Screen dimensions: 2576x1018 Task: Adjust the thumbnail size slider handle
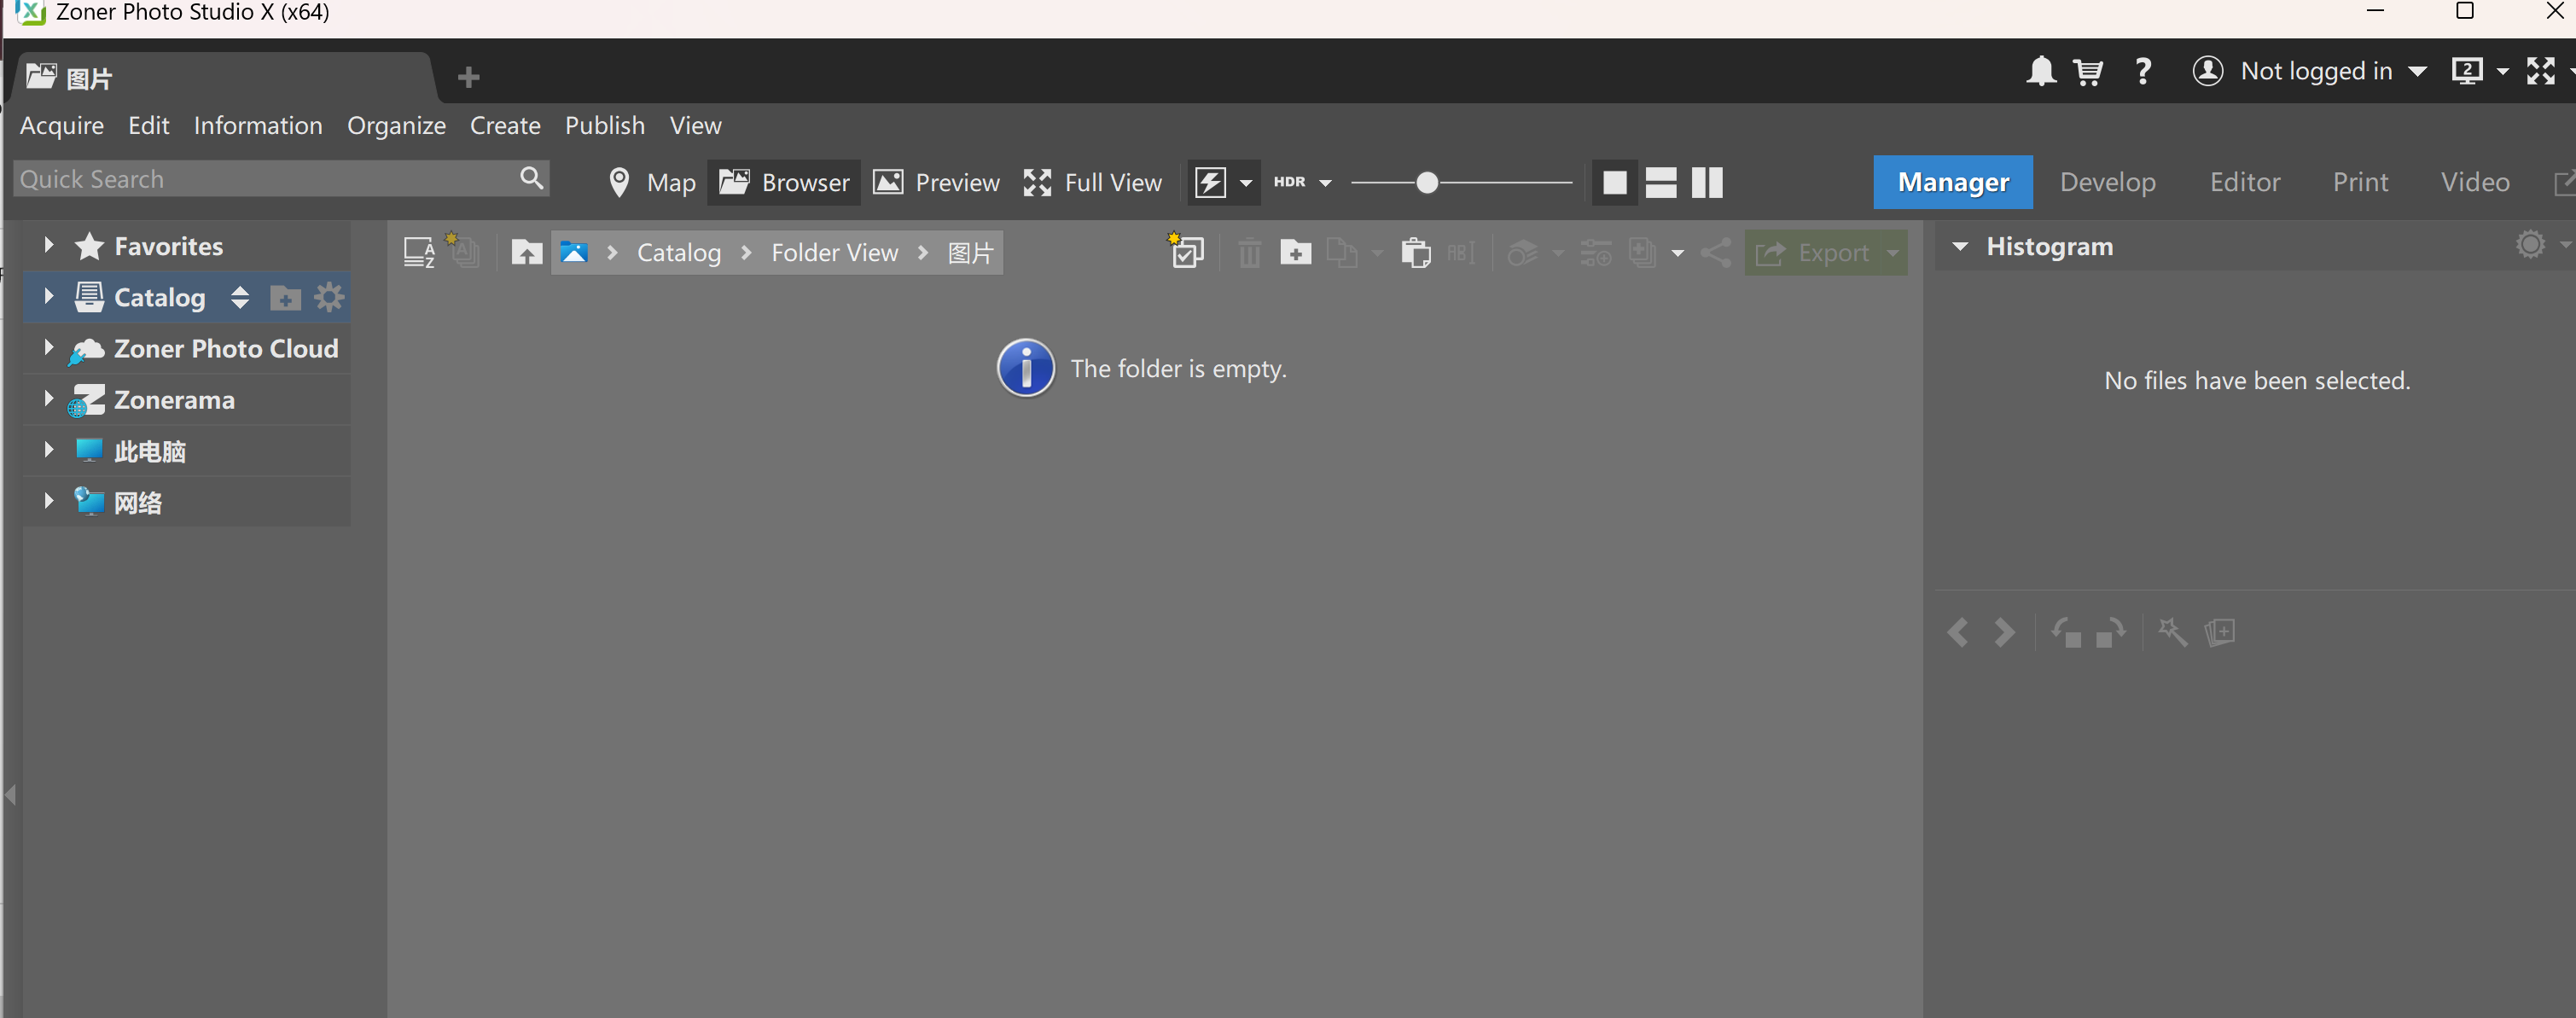[x=1427, y=182]
